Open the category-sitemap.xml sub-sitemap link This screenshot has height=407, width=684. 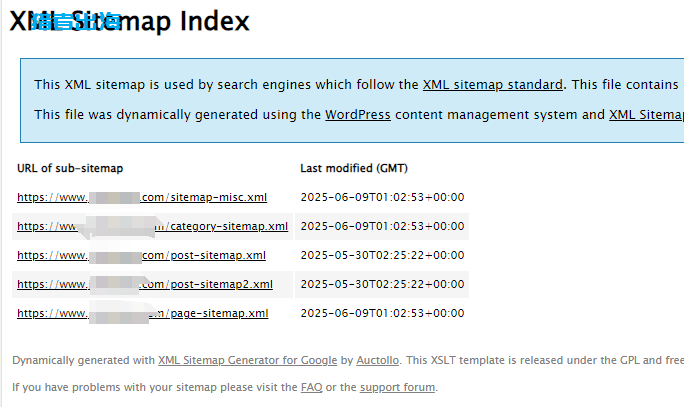[152, 226]
